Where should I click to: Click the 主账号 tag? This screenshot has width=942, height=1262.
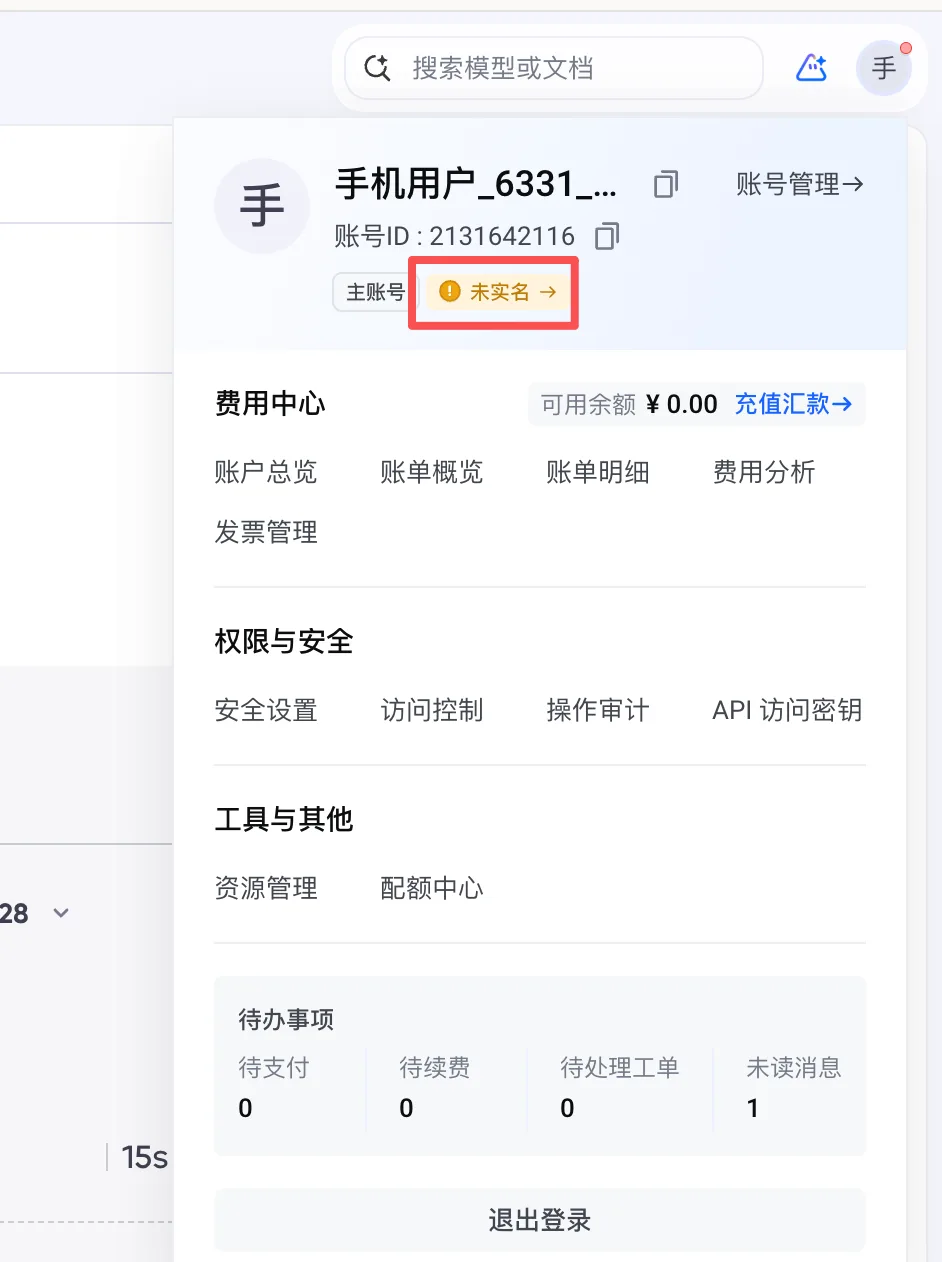point(375,292)
